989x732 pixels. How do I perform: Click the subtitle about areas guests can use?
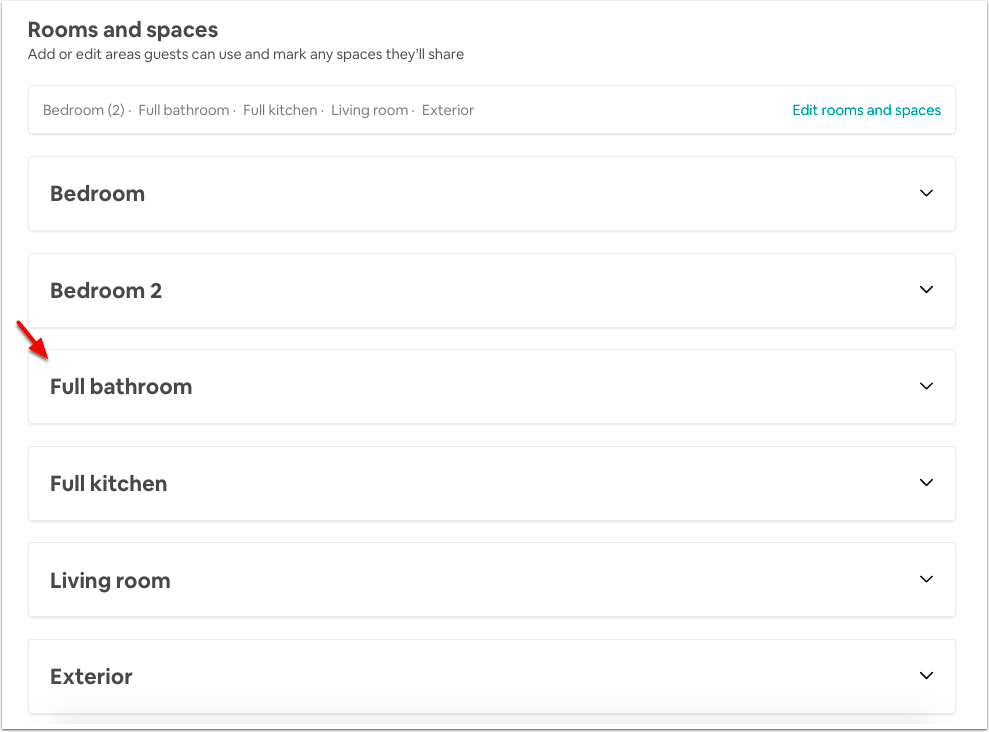[246, 54]
